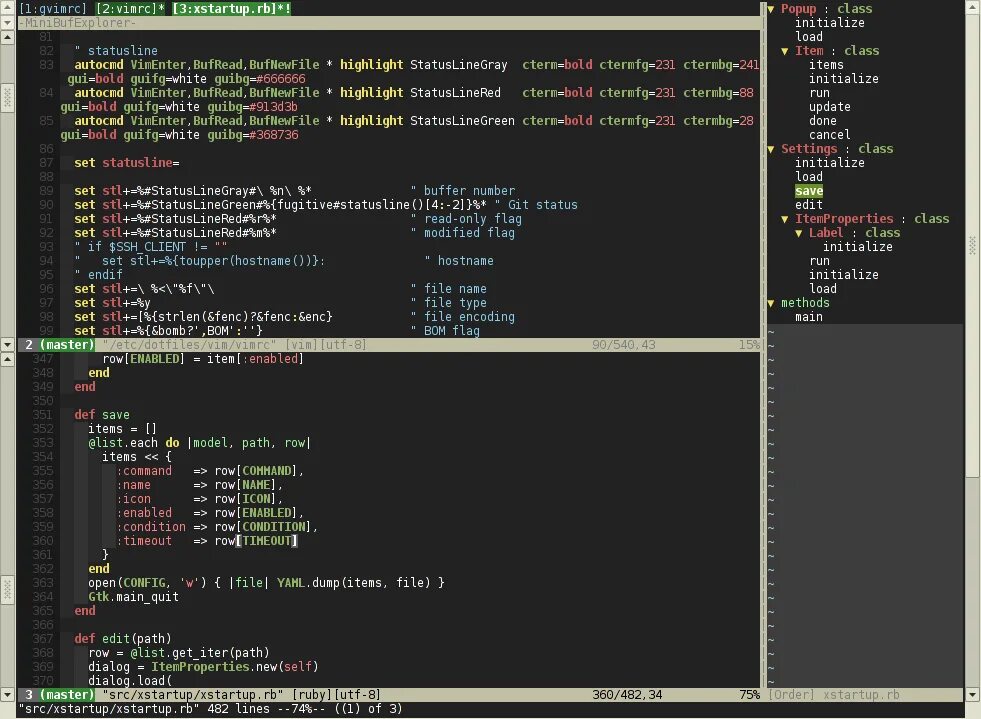Click the (master) branch label in vimrc status
The height and width of the screenshot is (719, 981).
(67, 345)
